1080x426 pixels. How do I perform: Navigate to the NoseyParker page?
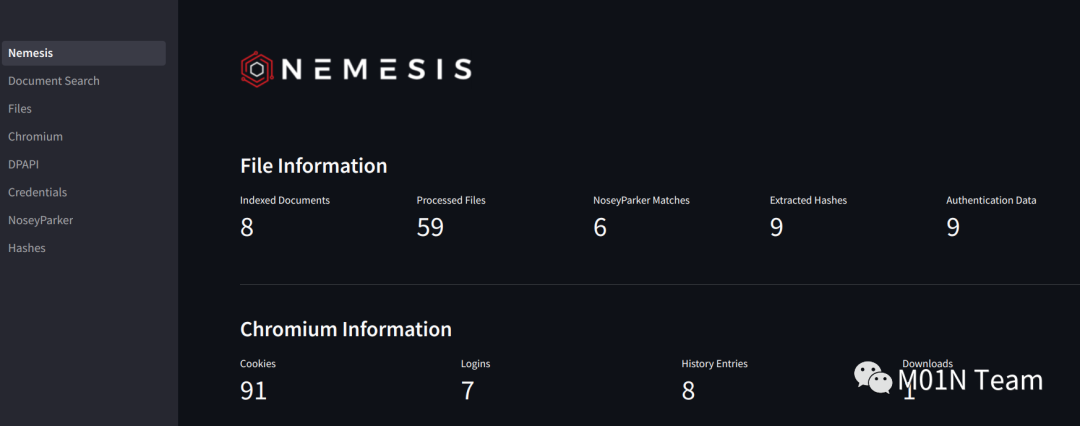point(41,221)
